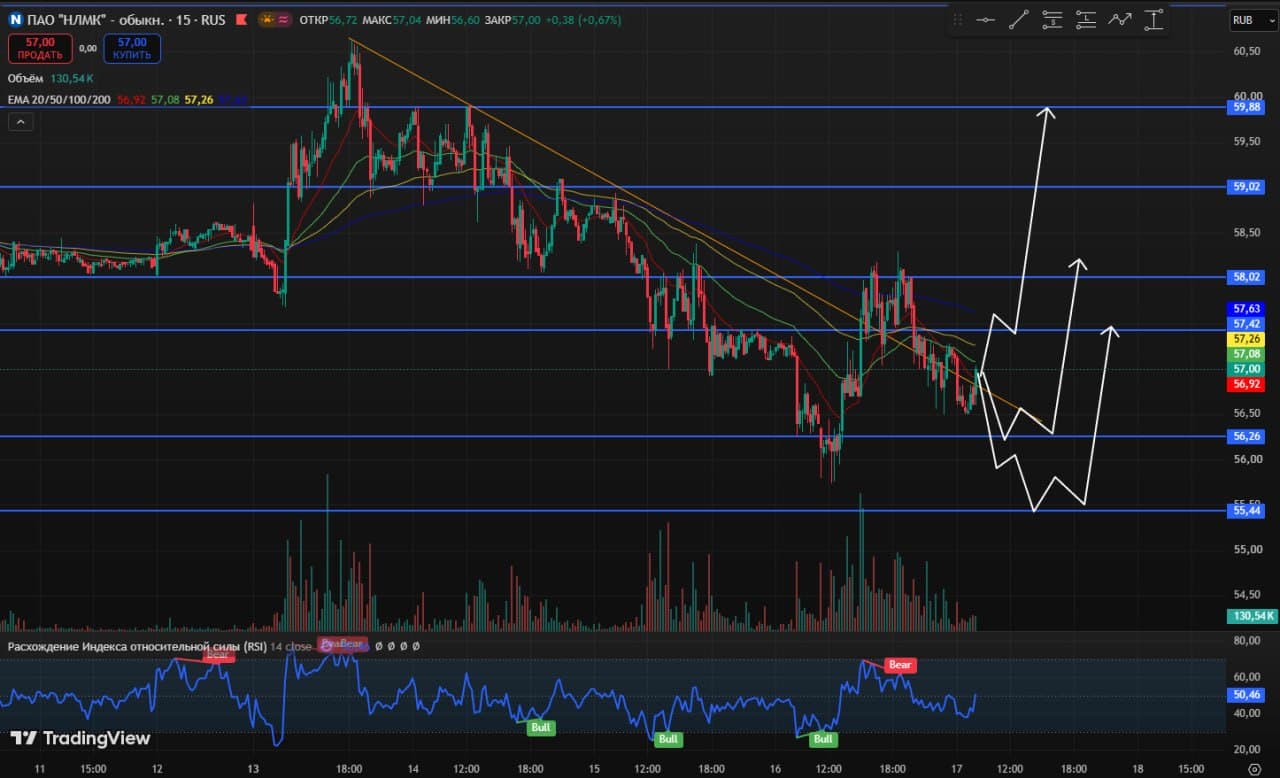This screenshot has height=778, width=1280.
Task: Select the trend line drawing tool
Action: tap(1019, 19)
